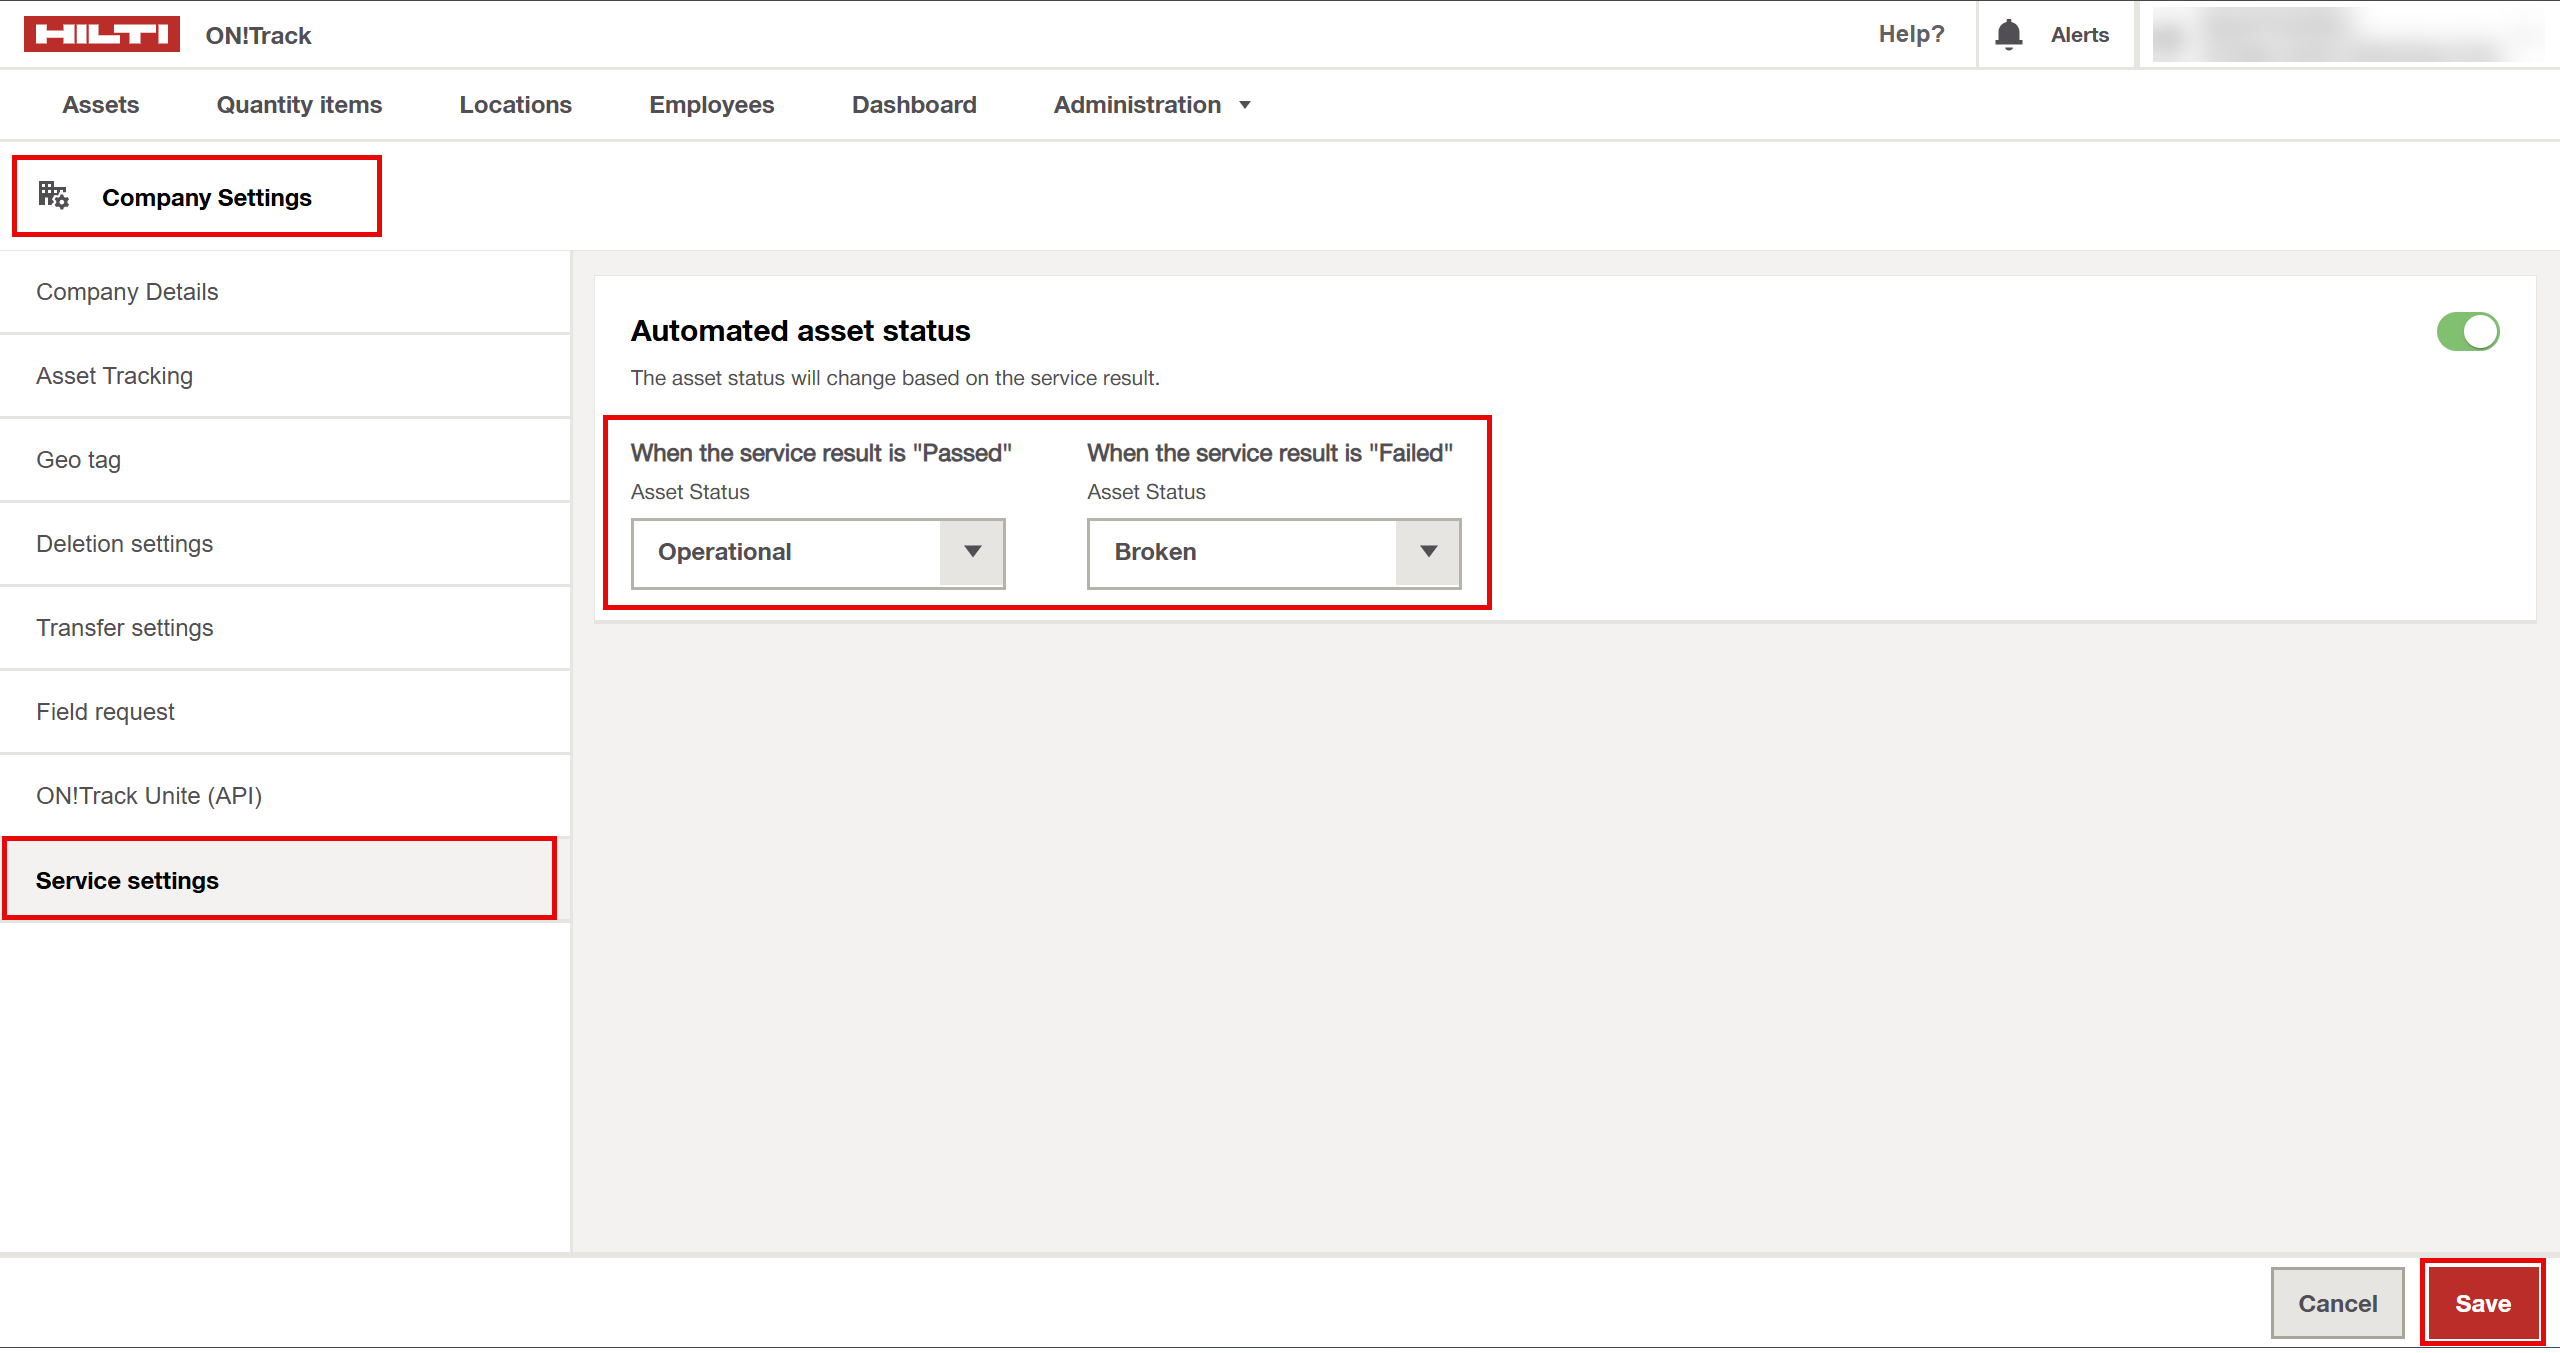
Task: Open the Employees tab
Action: point(711,105)
